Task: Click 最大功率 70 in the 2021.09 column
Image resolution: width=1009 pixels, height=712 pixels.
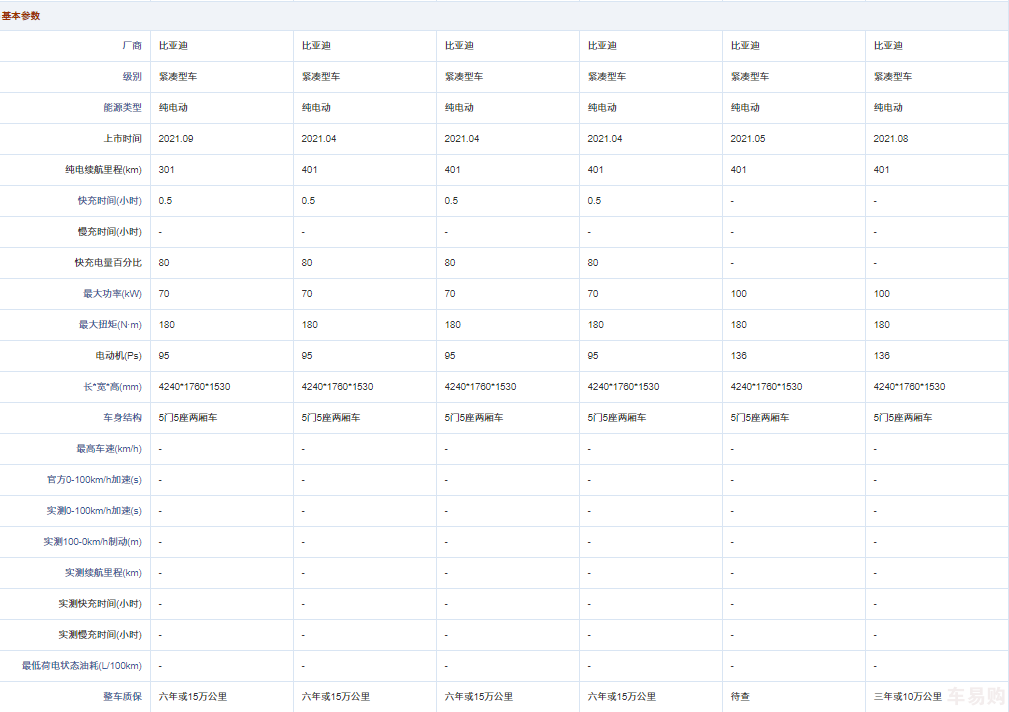Action: 164,294
